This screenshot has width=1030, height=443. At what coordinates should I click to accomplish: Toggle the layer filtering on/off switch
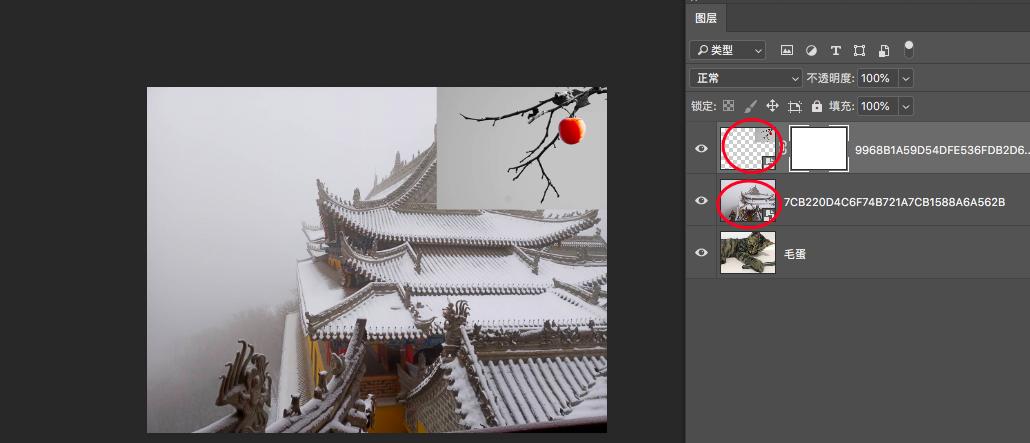[x=908, y=49]
